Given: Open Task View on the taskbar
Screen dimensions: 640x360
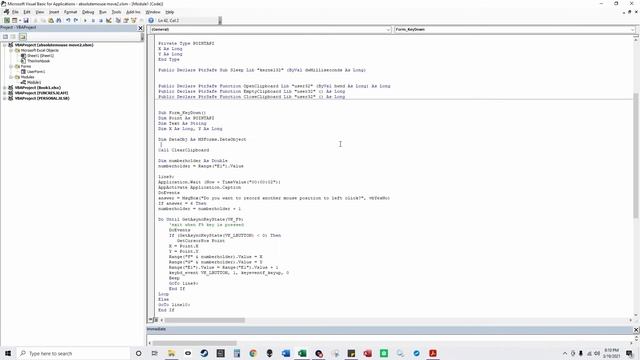Looking at the screenshot, I should pyautogui.click(x=155, y=353).
